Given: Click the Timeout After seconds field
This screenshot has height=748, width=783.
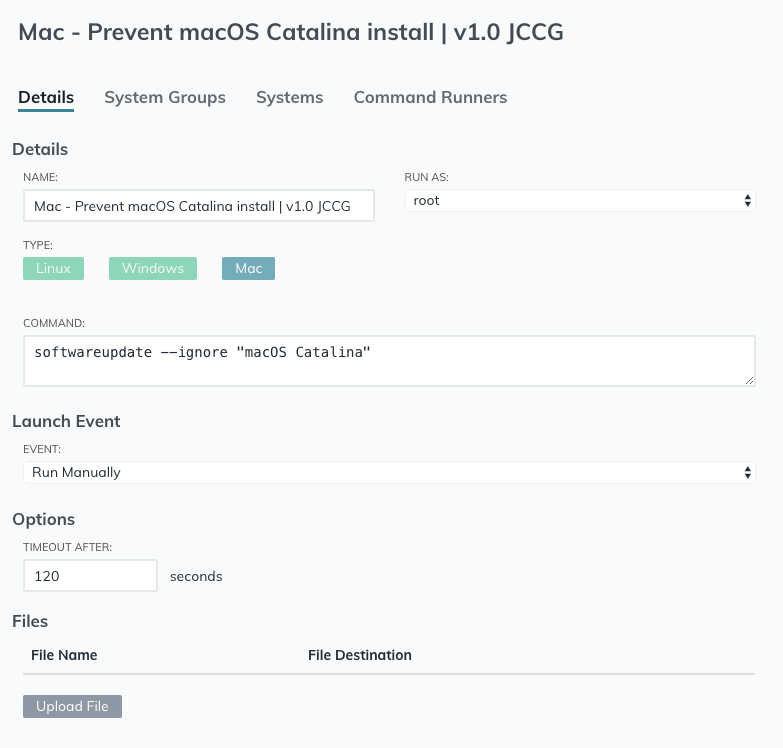Looking at the screenshot, I should pos(90,576).
